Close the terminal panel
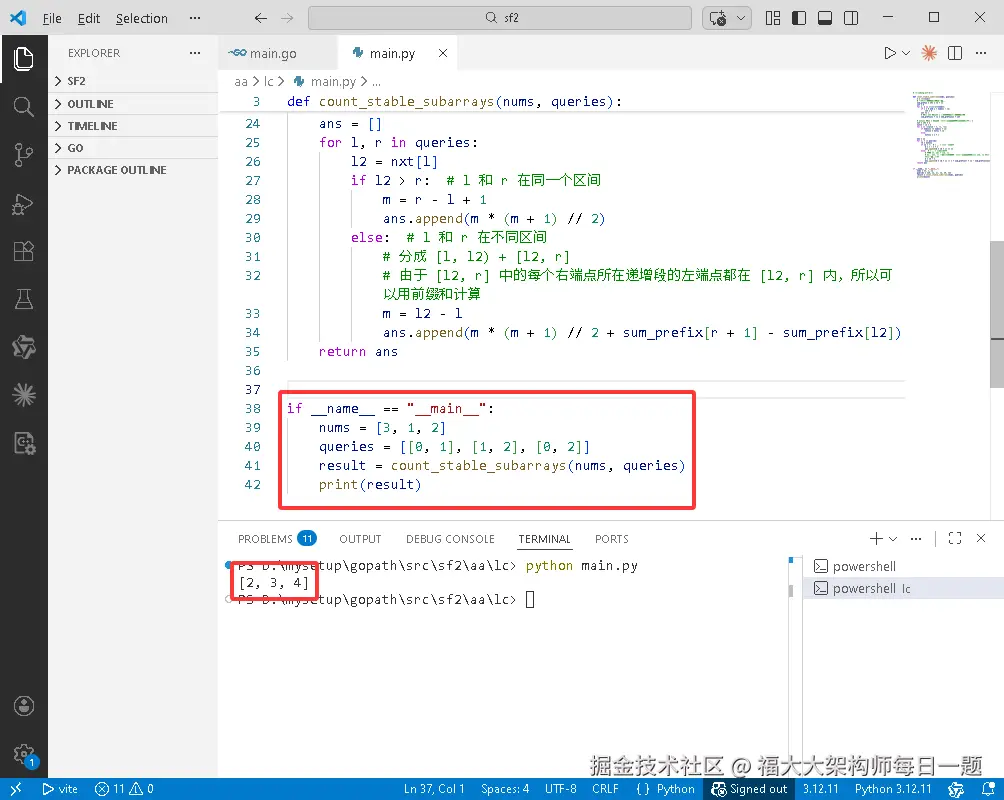Viewport: 1004px width, 800px height. 981,539
